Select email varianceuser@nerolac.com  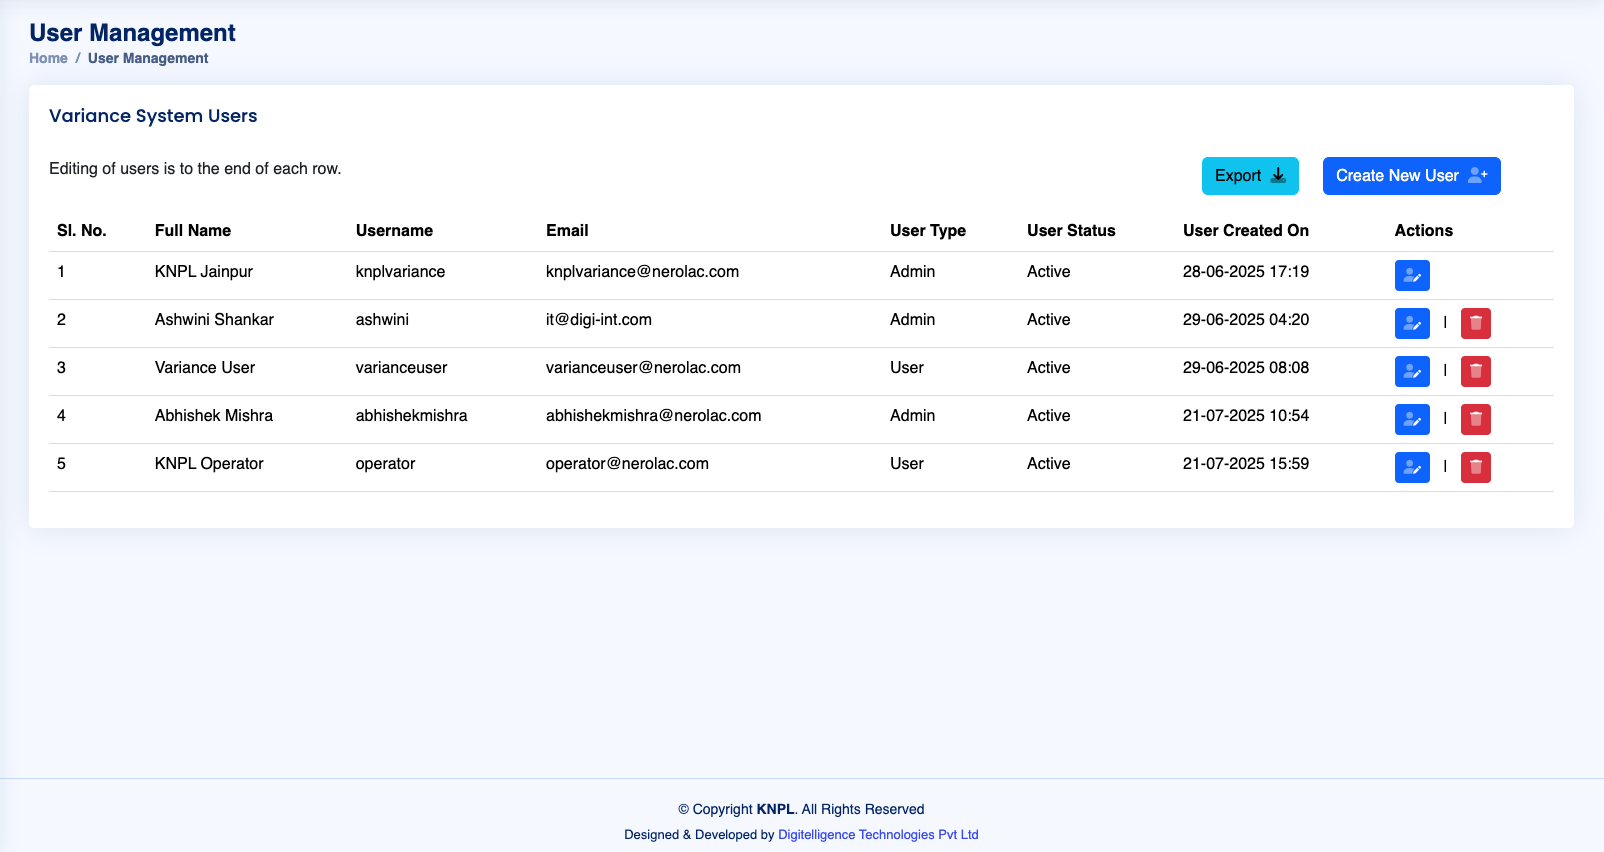643,368
